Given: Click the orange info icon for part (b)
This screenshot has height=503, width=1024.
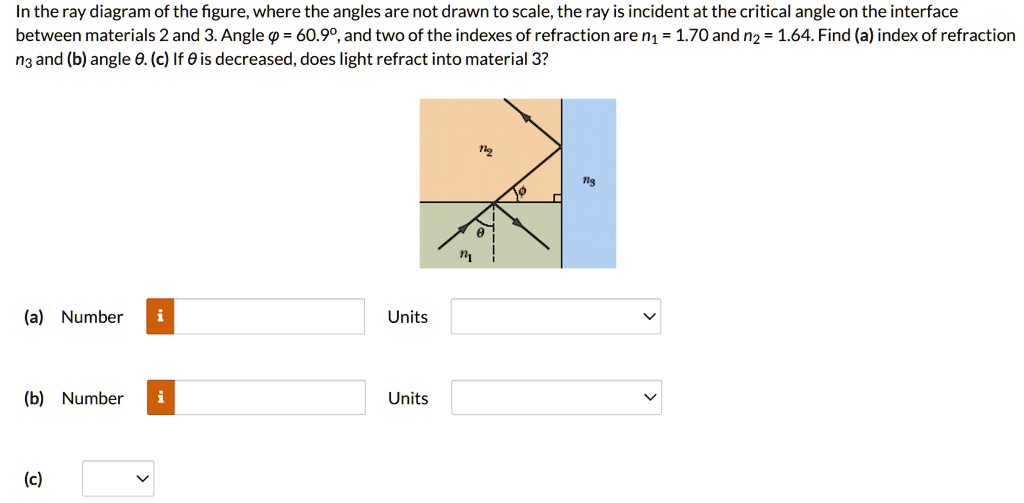Looking at the screenshot, I should click(x=161, y=398).
